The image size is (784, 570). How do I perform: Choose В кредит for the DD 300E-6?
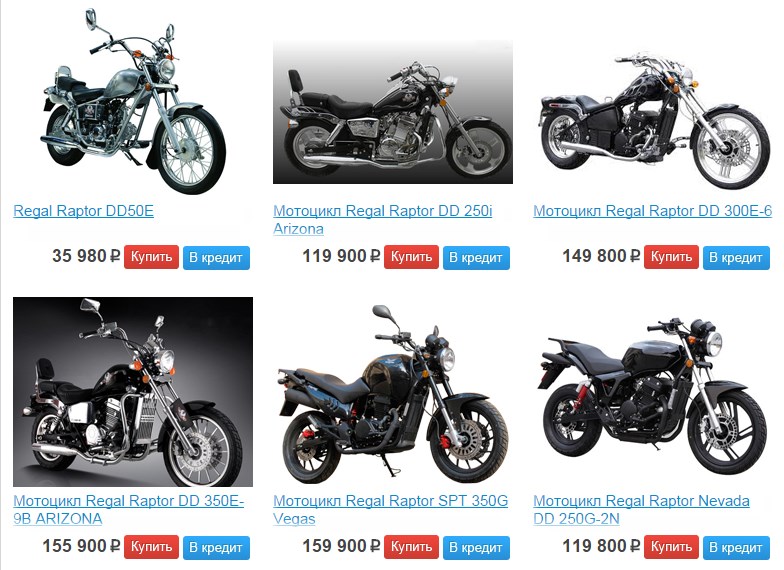tap(736, 258)
